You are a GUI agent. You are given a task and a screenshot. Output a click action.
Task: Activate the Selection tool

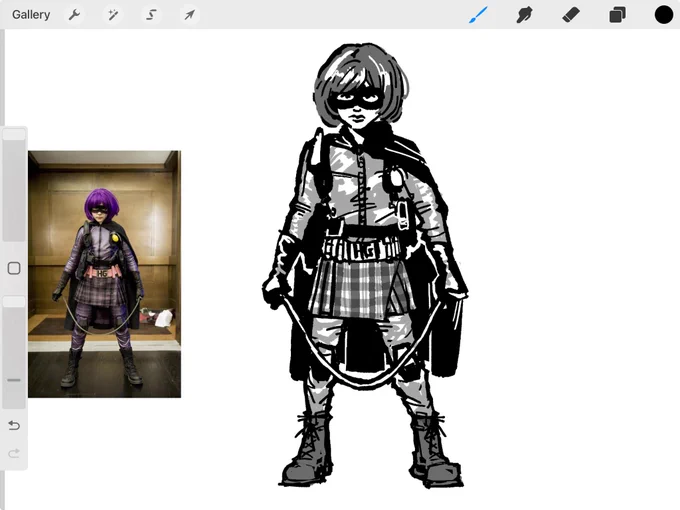(x=151, y=15)
